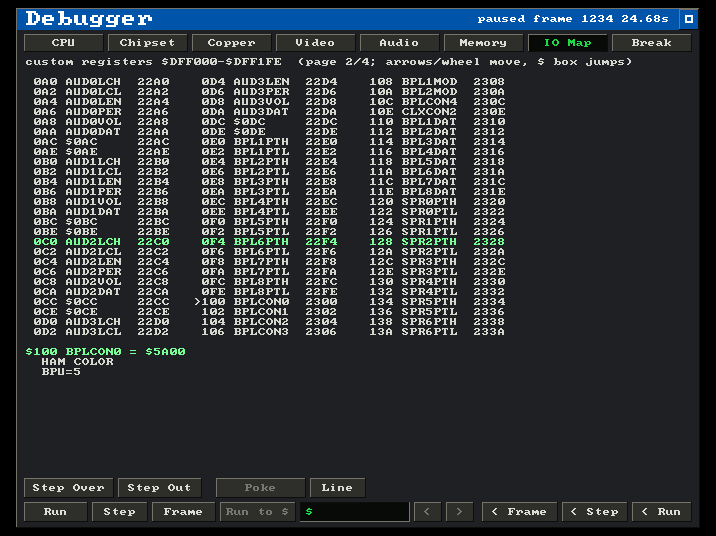Screen dimensions: 716x536
Task: Select register row 0FE BPL8PTL
Action: (x=269, y=292)
